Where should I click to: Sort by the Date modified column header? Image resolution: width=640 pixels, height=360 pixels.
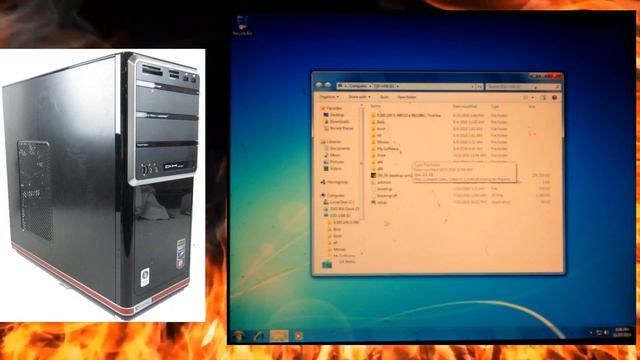464,106
